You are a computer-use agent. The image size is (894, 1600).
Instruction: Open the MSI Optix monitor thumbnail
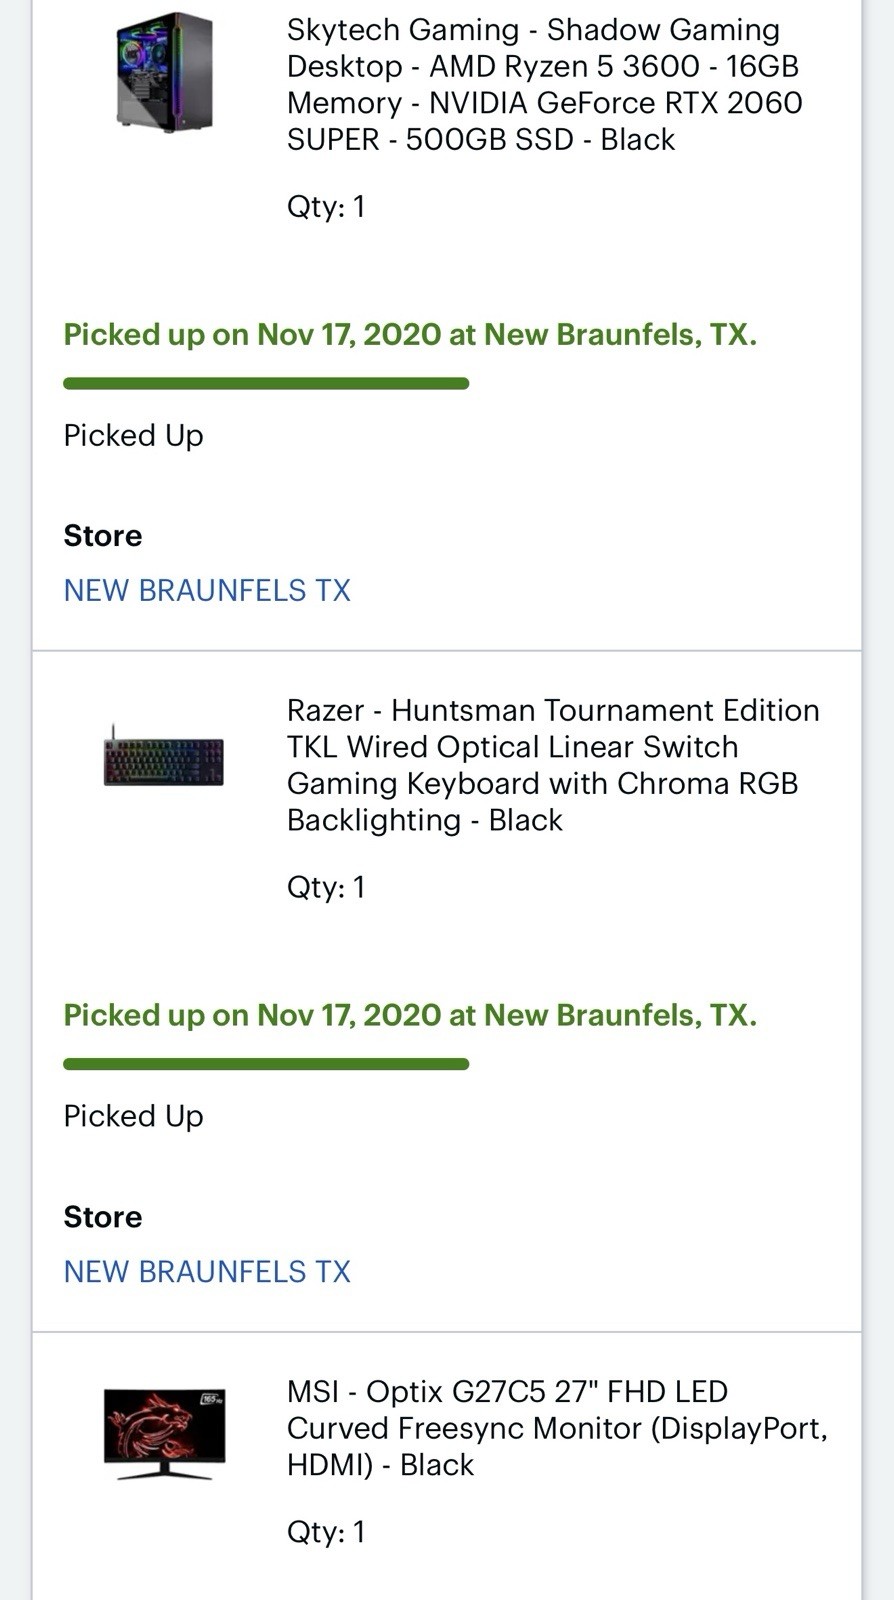(164, 1433)
